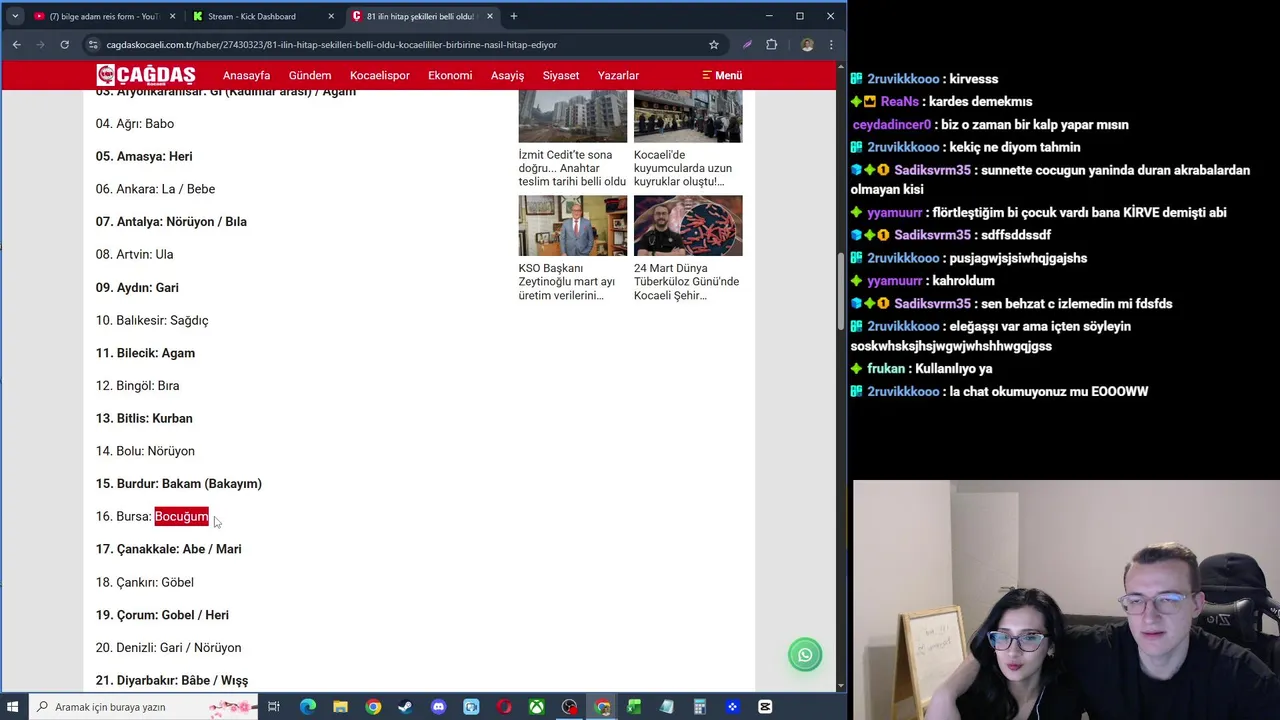Open Chrome's three-dot menu
The image size is (1280, 720).
click(831, 44)
